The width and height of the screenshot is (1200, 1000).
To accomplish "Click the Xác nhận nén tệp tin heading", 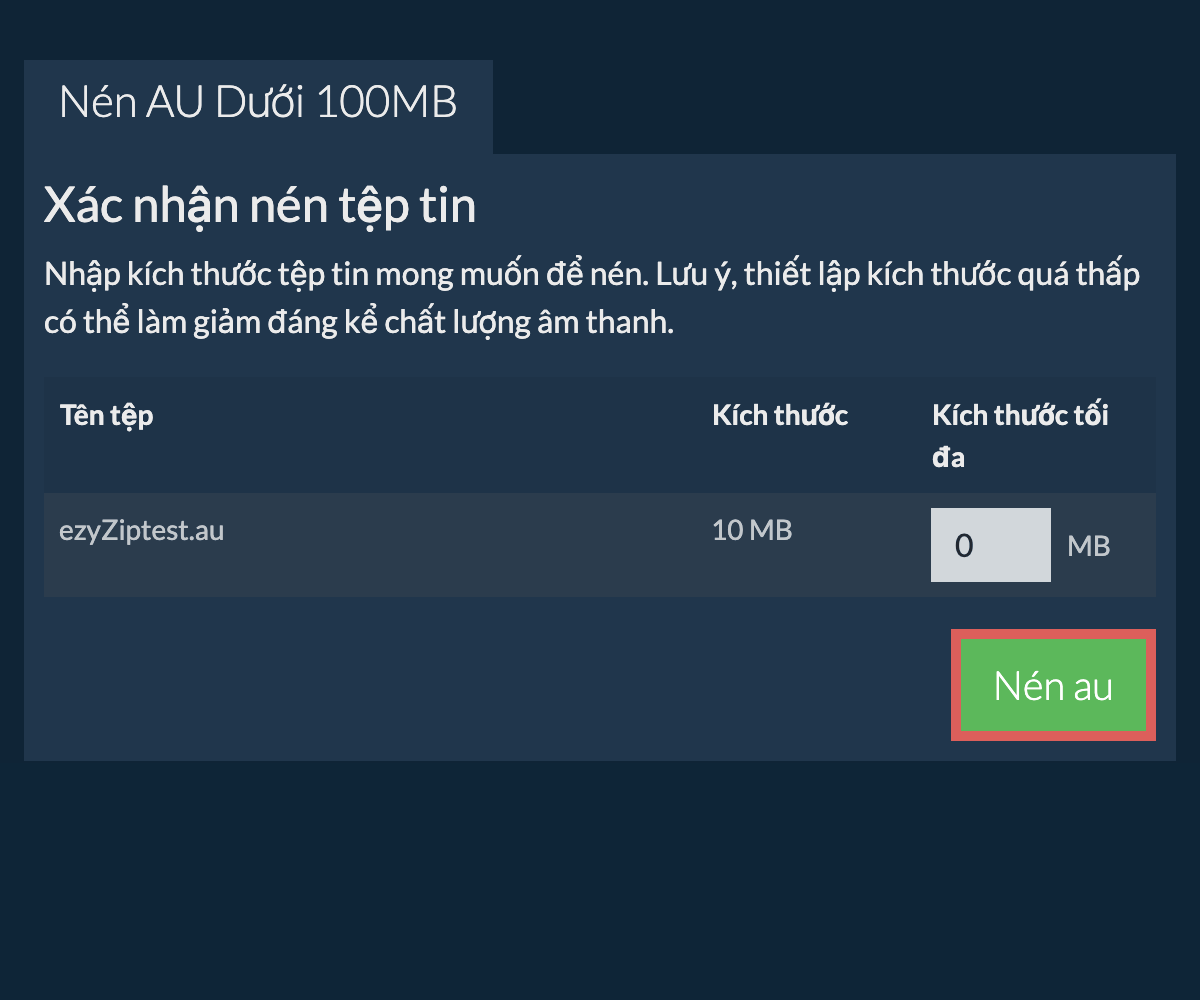I will coord(260,206).
